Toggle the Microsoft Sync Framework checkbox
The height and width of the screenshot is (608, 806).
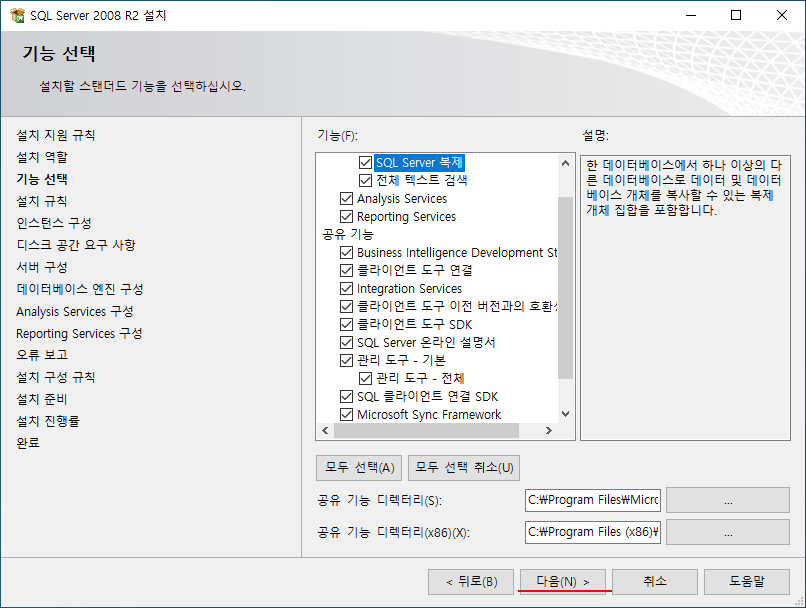point(346,414)
